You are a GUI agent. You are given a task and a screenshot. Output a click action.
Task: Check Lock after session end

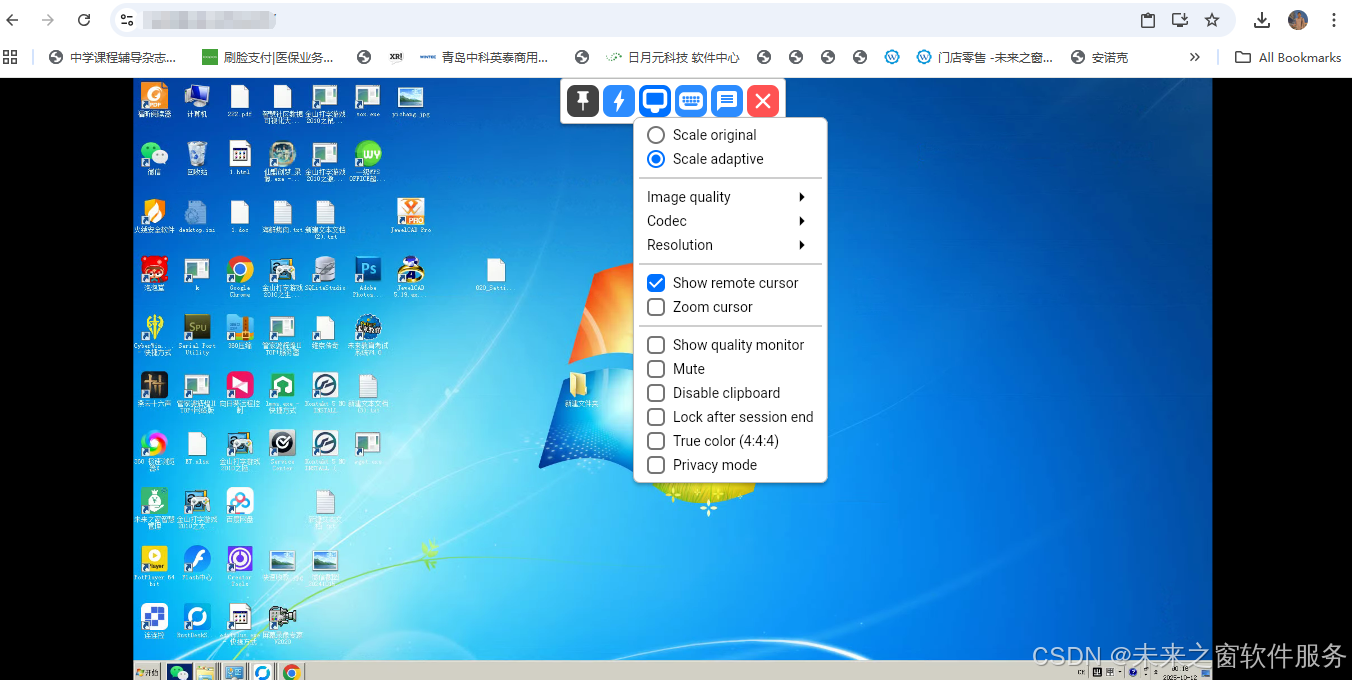point(656,417)
